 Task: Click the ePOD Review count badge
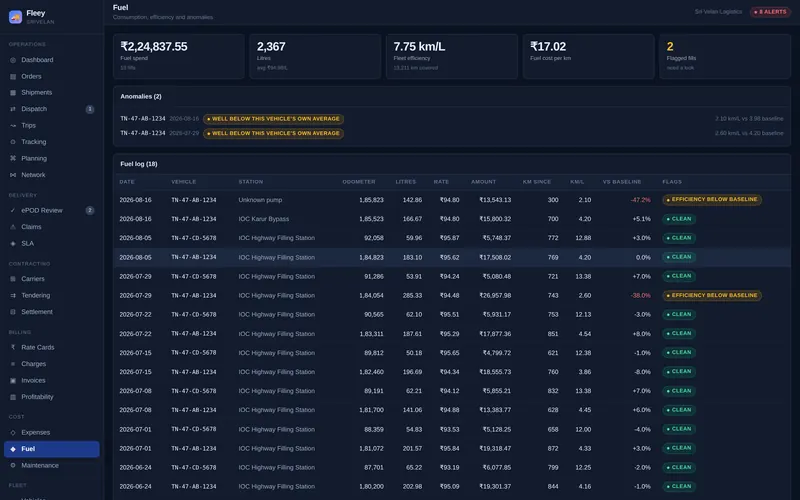click(x=90, y=210)
